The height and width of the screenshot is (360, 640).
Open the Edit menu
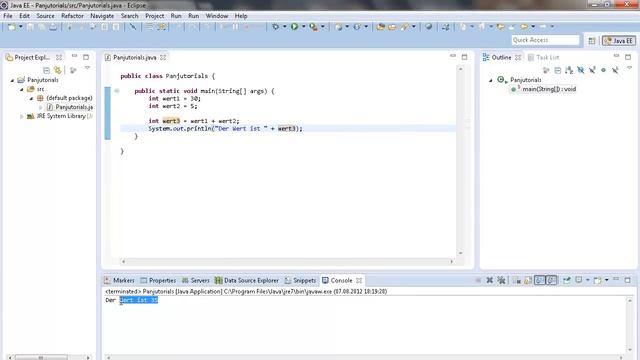pos(24,16)
